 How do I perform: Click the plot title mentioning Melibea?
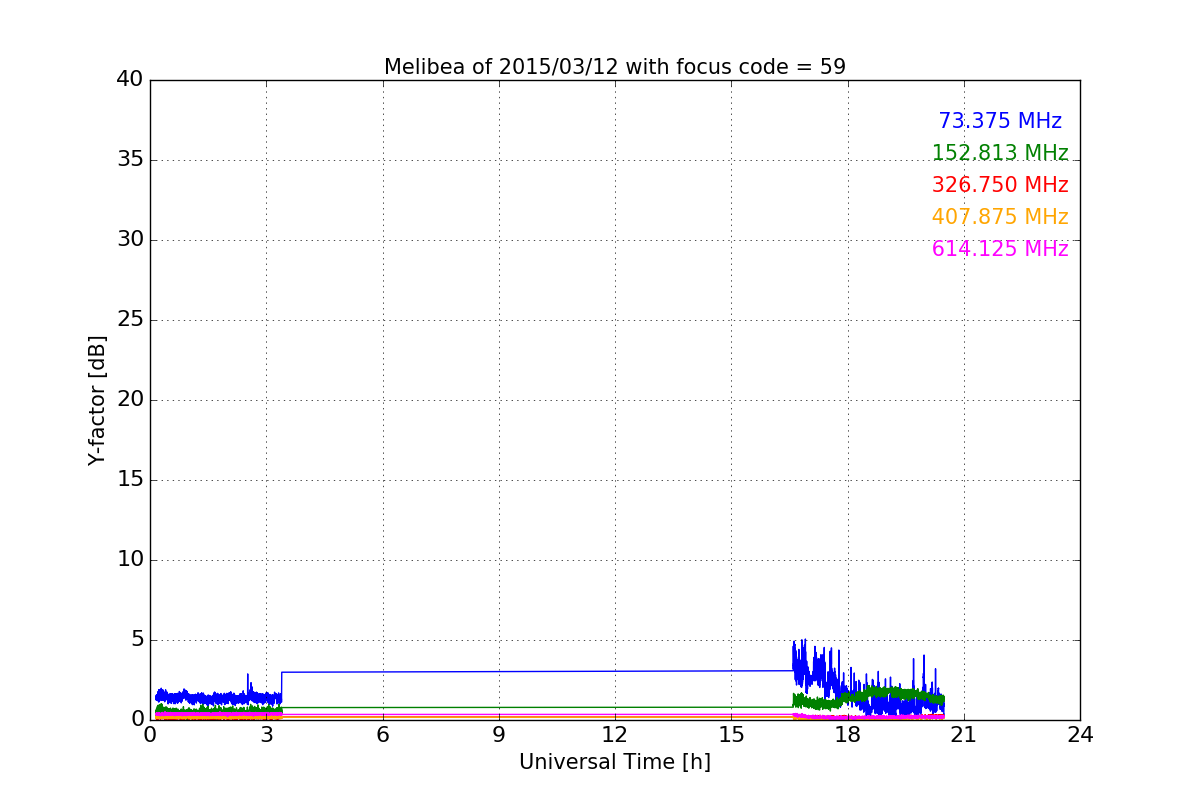615,67
